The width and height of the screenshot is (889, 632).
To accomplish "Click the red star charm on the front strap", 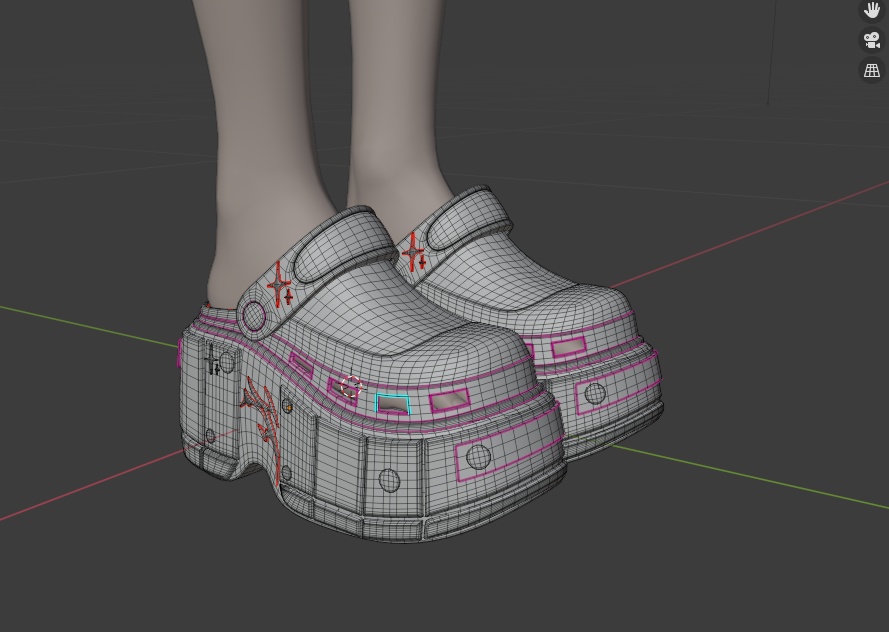I will (x=281, y=285).
